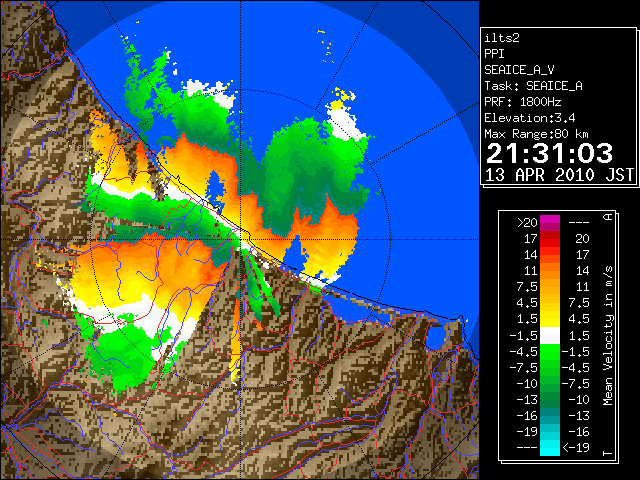
Task: Select the "PPI" scan type text
Action: (x=494, y=54)
